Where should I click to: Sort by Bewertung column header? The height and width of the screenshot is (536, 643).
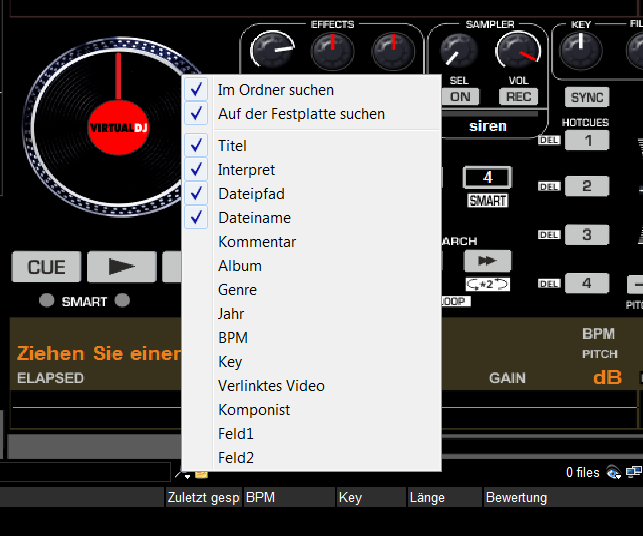563,497
